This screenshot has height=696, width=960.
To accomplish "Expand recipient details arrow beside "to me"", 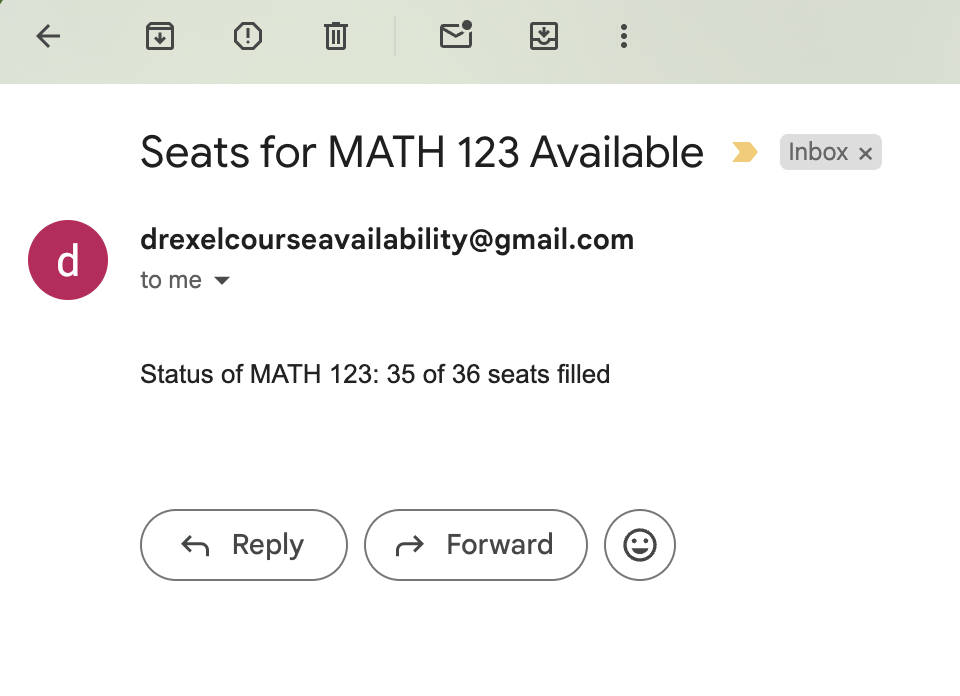I will (222, 281).
